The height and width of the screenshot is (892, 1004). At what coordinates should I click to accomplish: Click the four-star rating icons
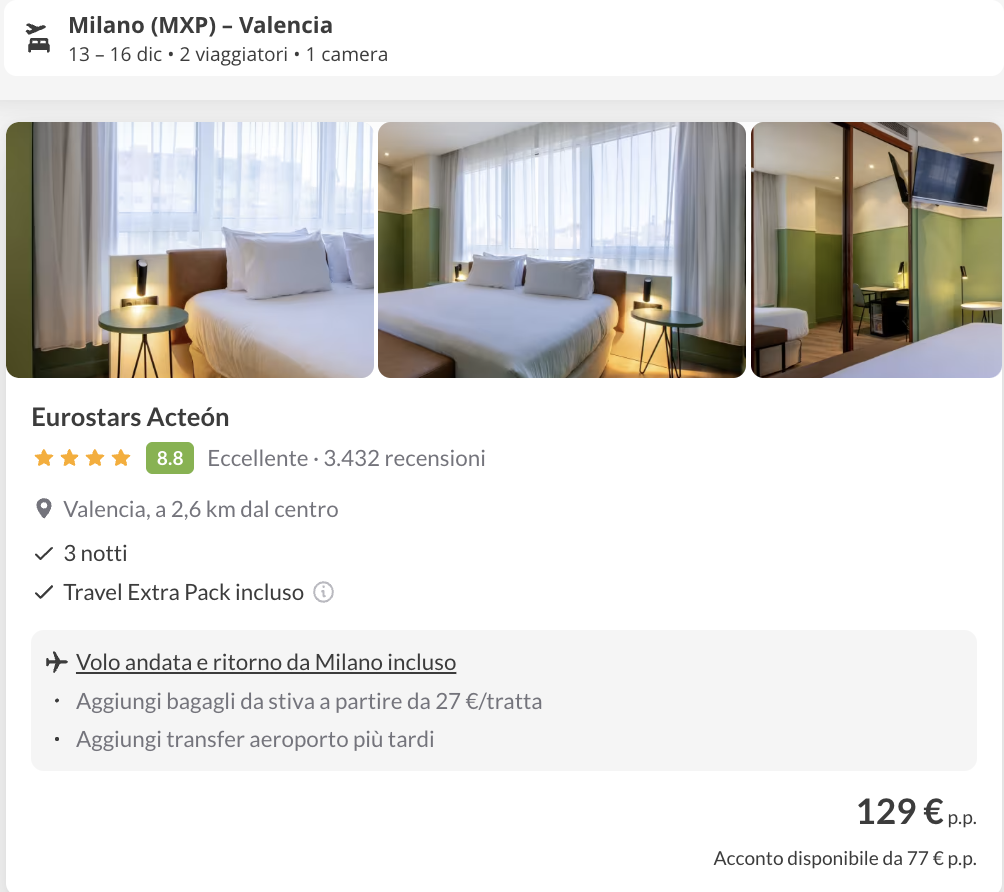[x=83, y=458]
